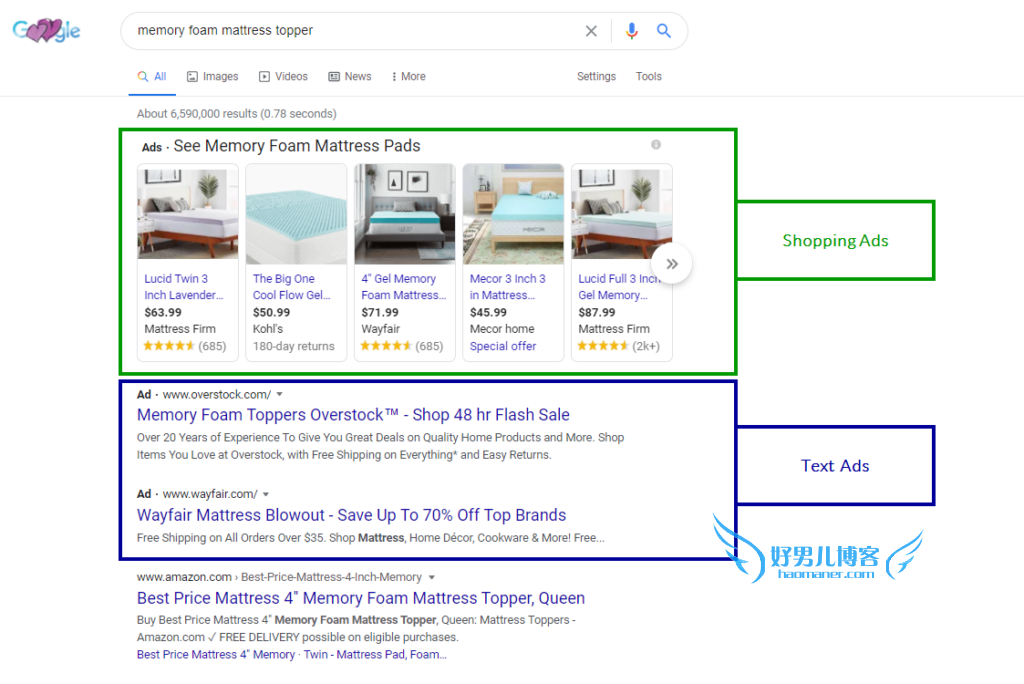Image resolution: width=1024 pixels, height=684 pixels.
Task: Open The Big One Cool Flow Gel image
Action: point(296,214)
